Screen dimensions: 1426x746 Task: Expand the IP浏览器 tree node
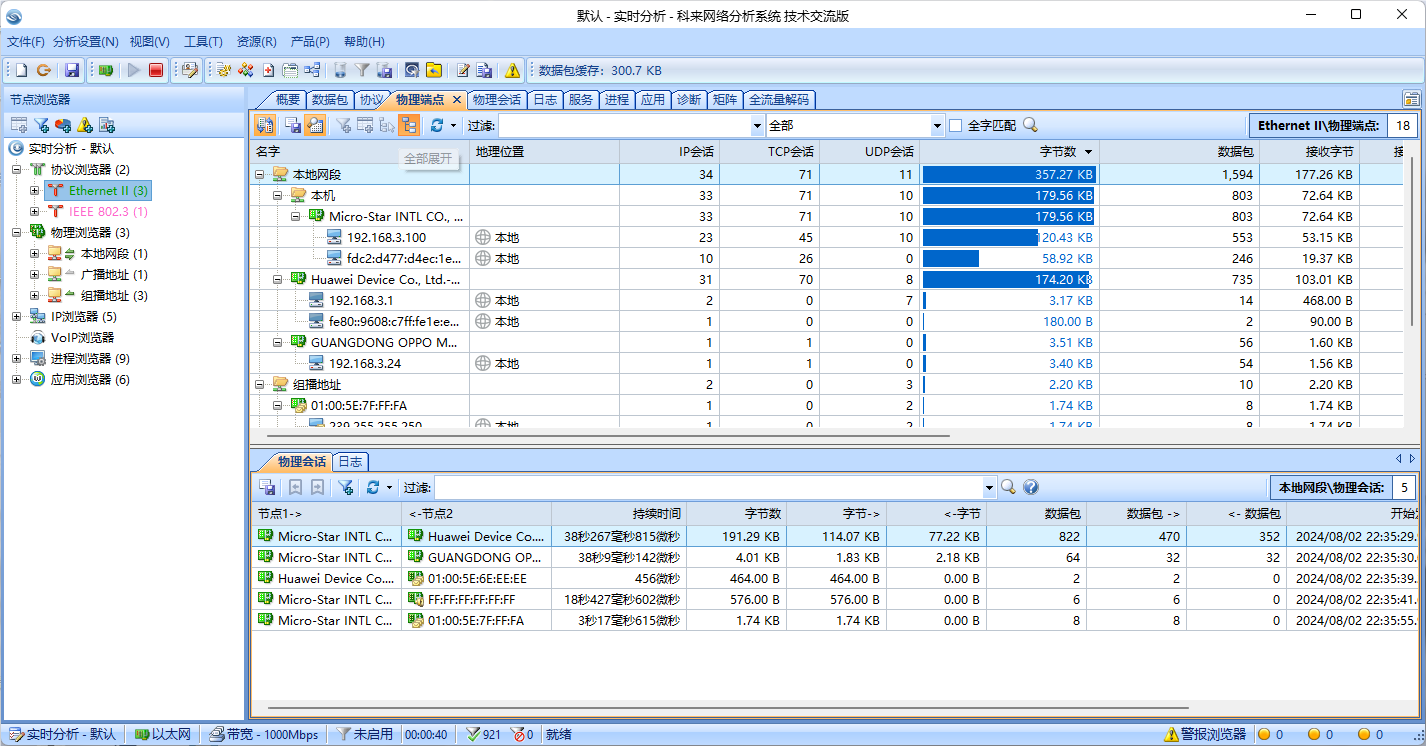tap(16, 316)
